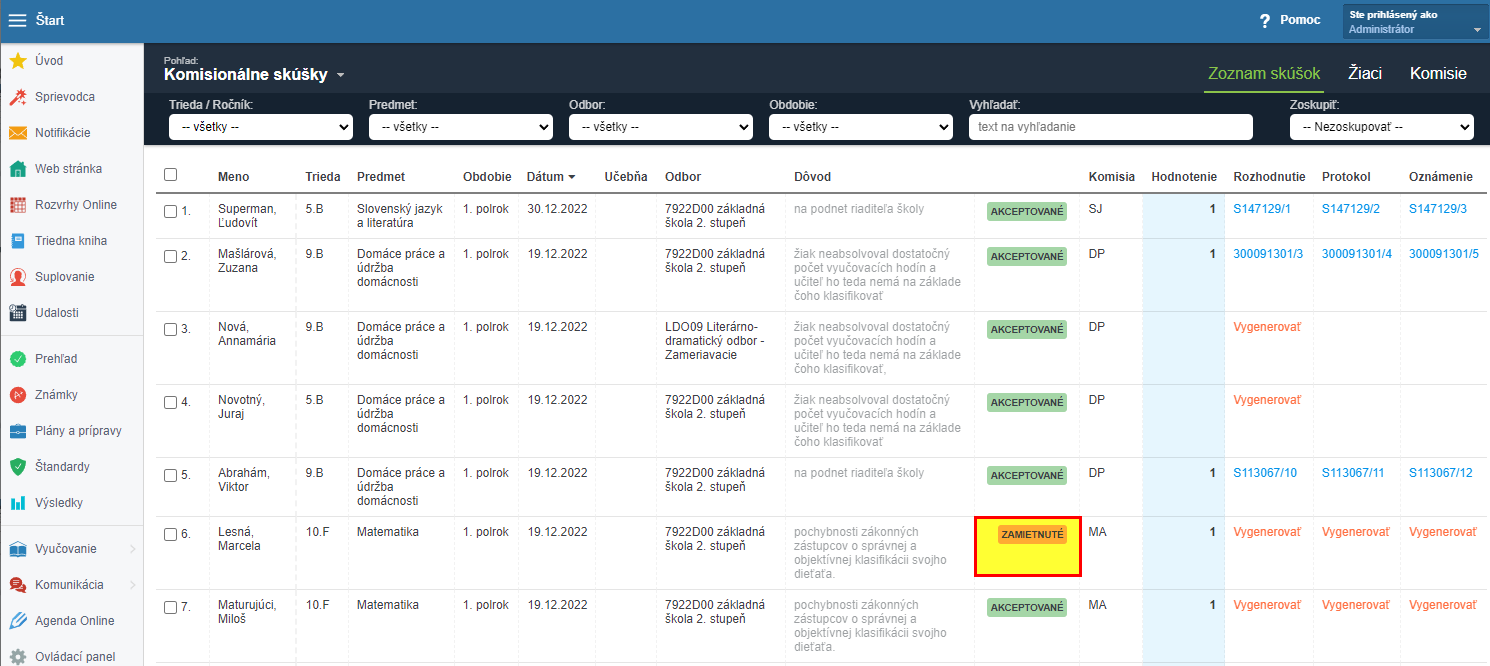Click the Udalosti calendar icon
The image size is (1490, 666).
click(x=18, y=313)
